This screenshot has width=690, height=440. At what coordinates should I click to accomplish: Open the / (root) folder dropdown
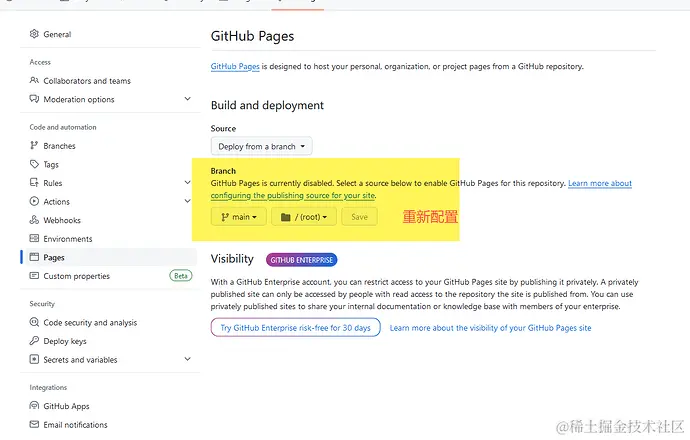304,217
